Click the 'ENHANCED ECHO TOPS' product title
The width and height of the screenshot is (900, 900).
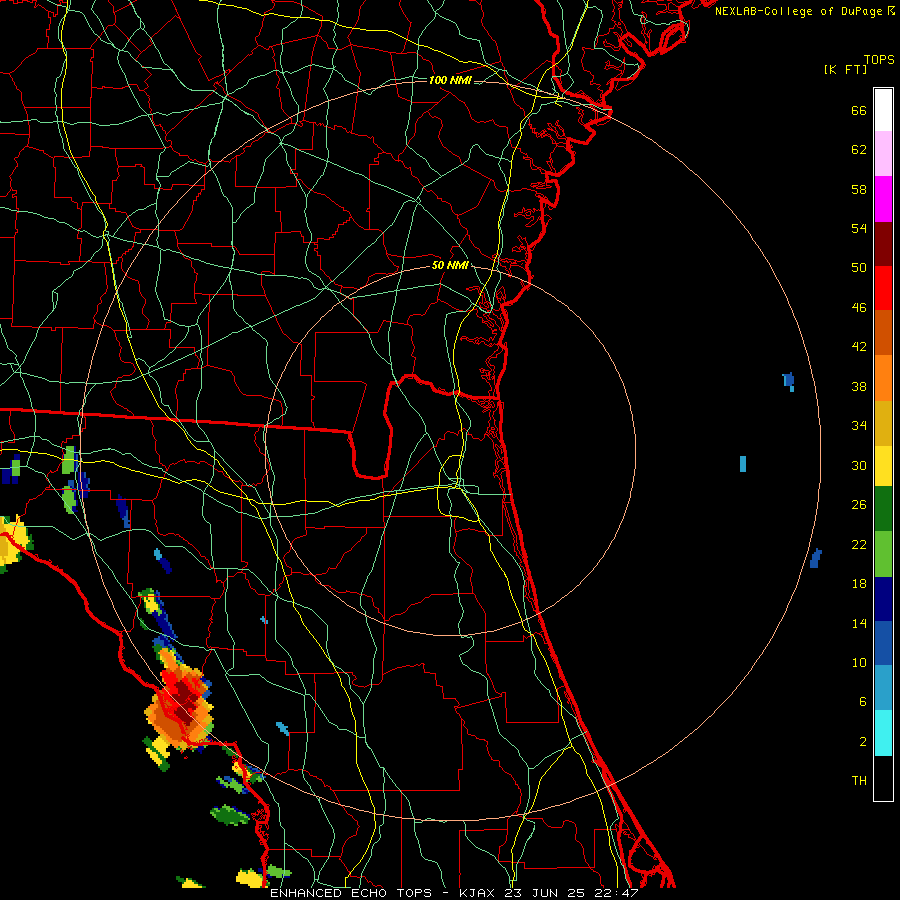click(351, 893)
